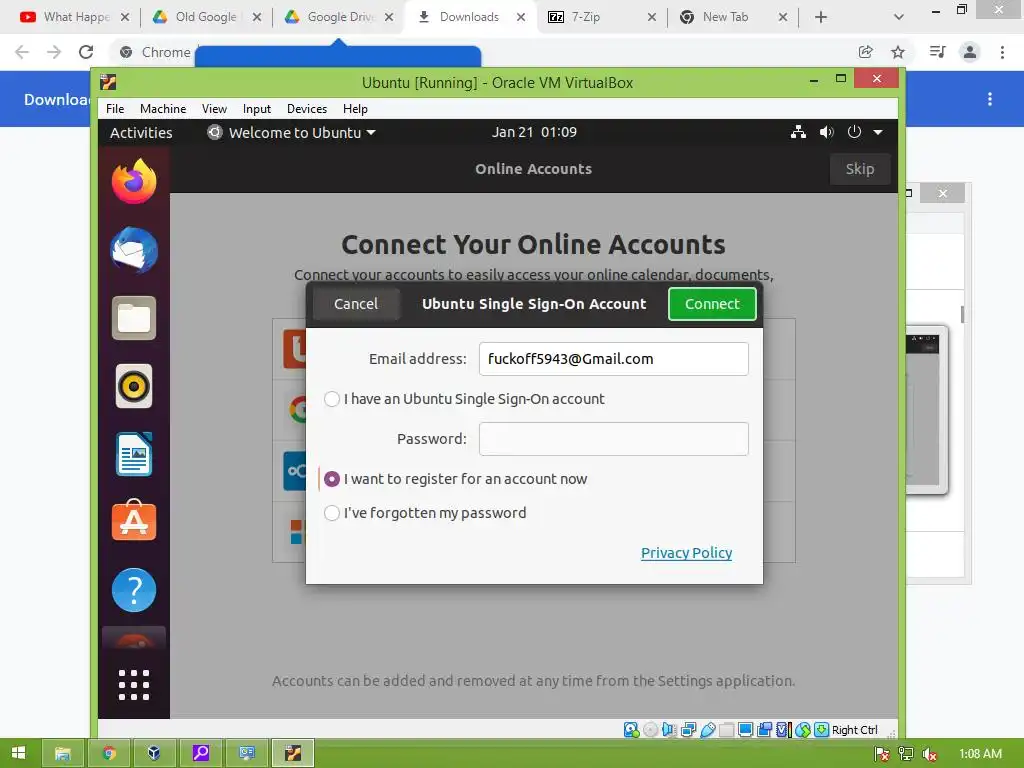Click Action Center flag in system tray
Viewport: 1024px width, 768px height.
click(882, 754)
